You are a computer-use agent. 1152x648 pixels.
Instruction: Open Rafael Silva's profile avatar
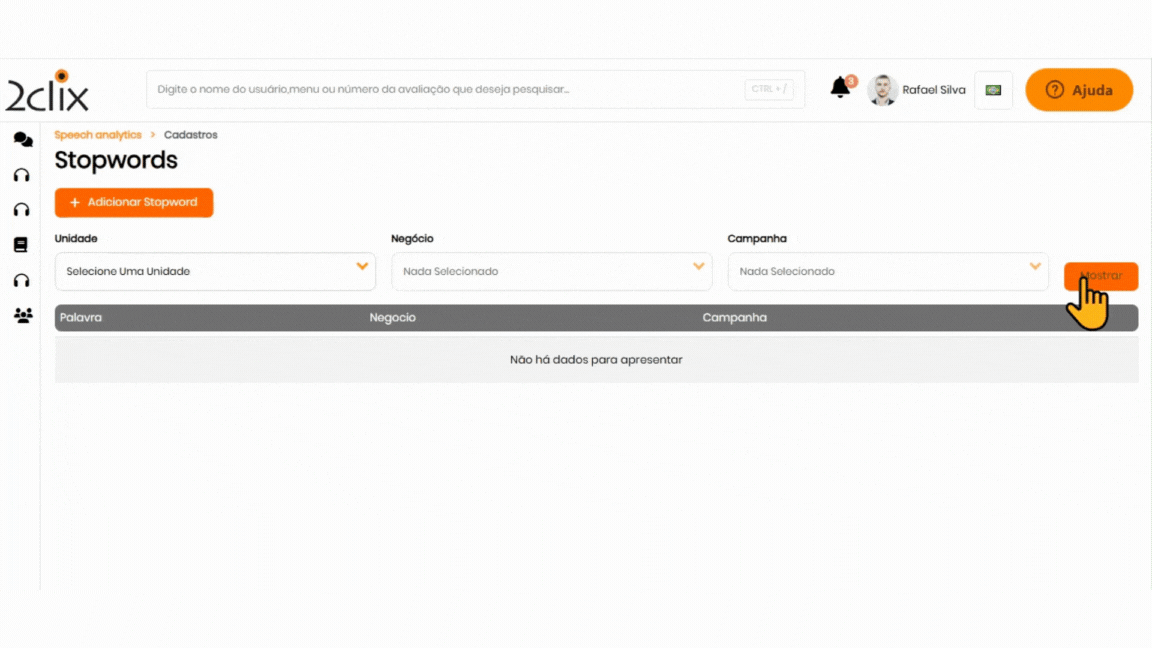pyautogui.click(x=882, y=90)
